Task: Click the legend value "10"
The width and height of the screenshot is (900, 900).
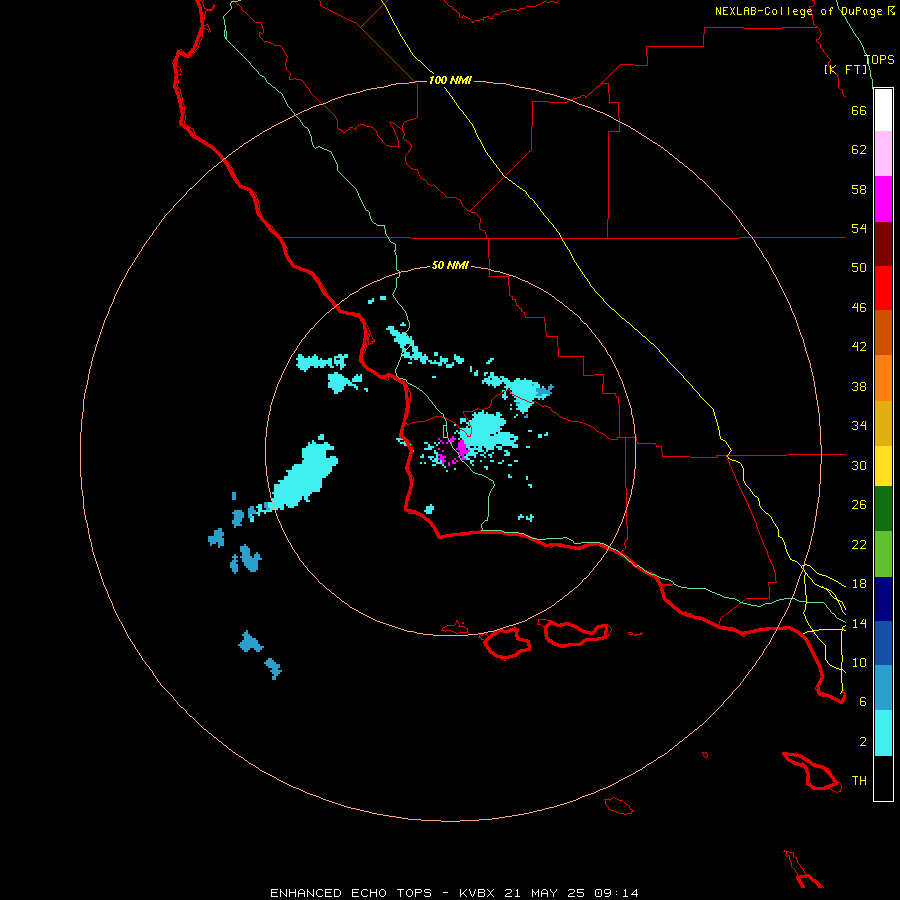Action: click(x=859, y=663)
